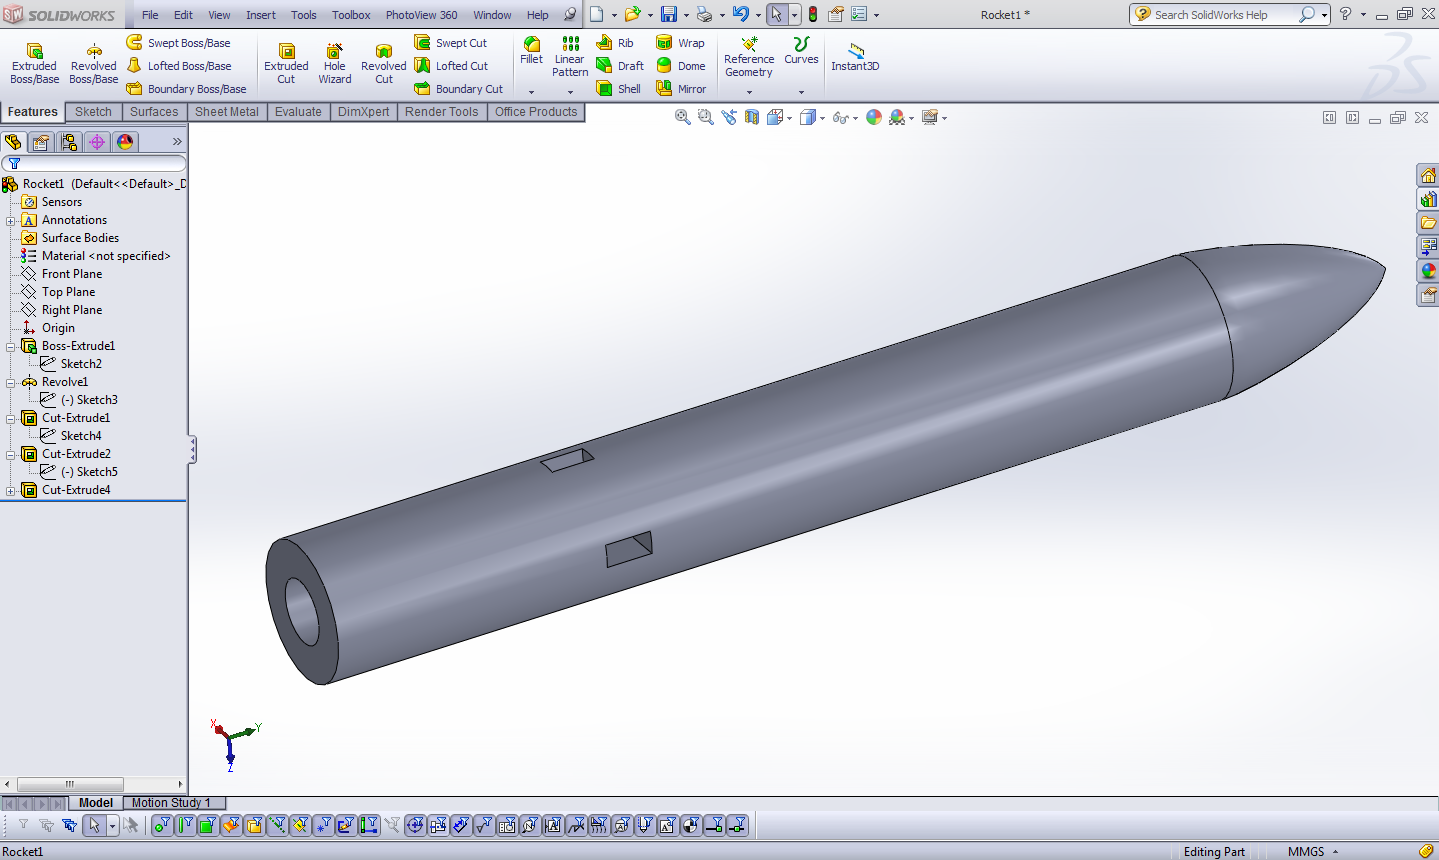Open the DisplayManager color tab
This screenshot has width=1439, height=860.
[x=125, y=142]
